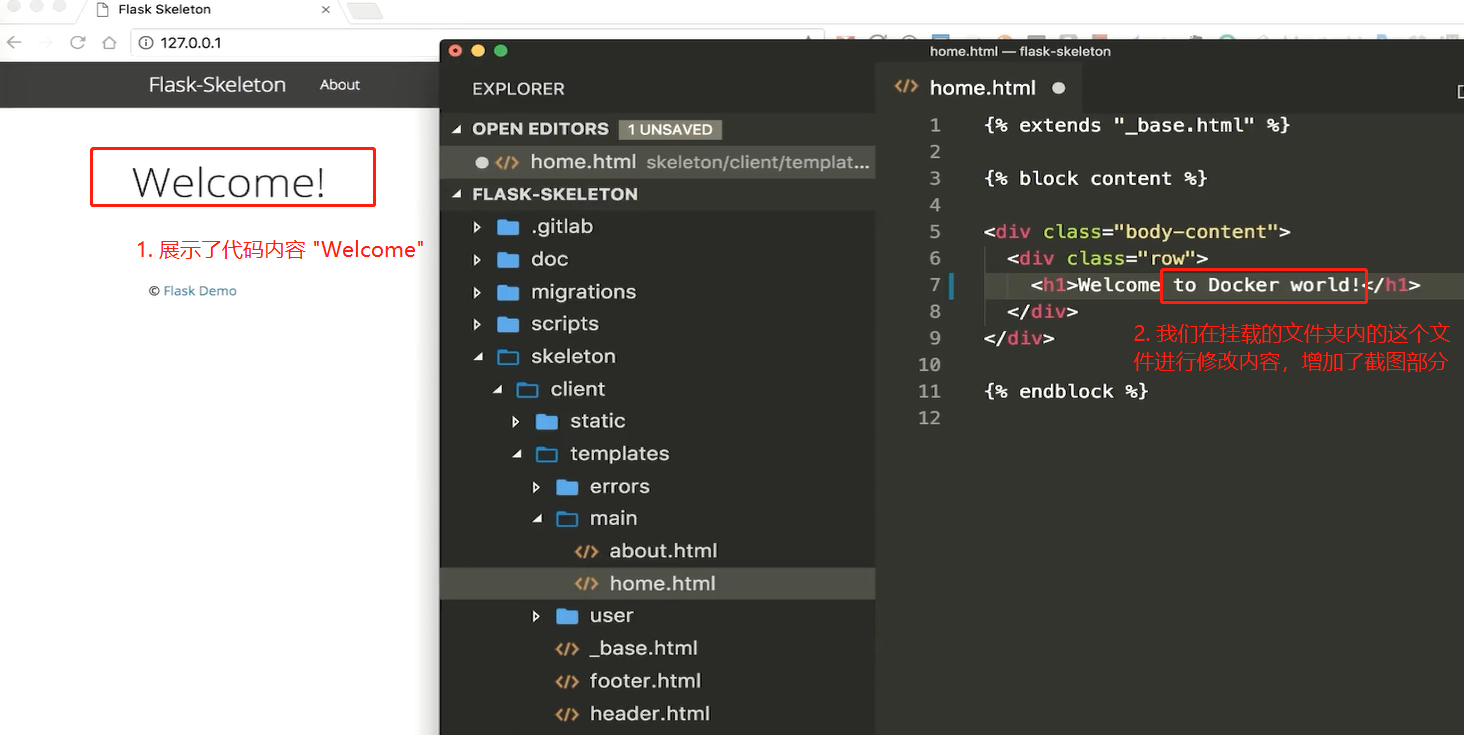Expand the .gitlab folder arrow
This screenshot has width=1464, height=735.
(478, 227)
